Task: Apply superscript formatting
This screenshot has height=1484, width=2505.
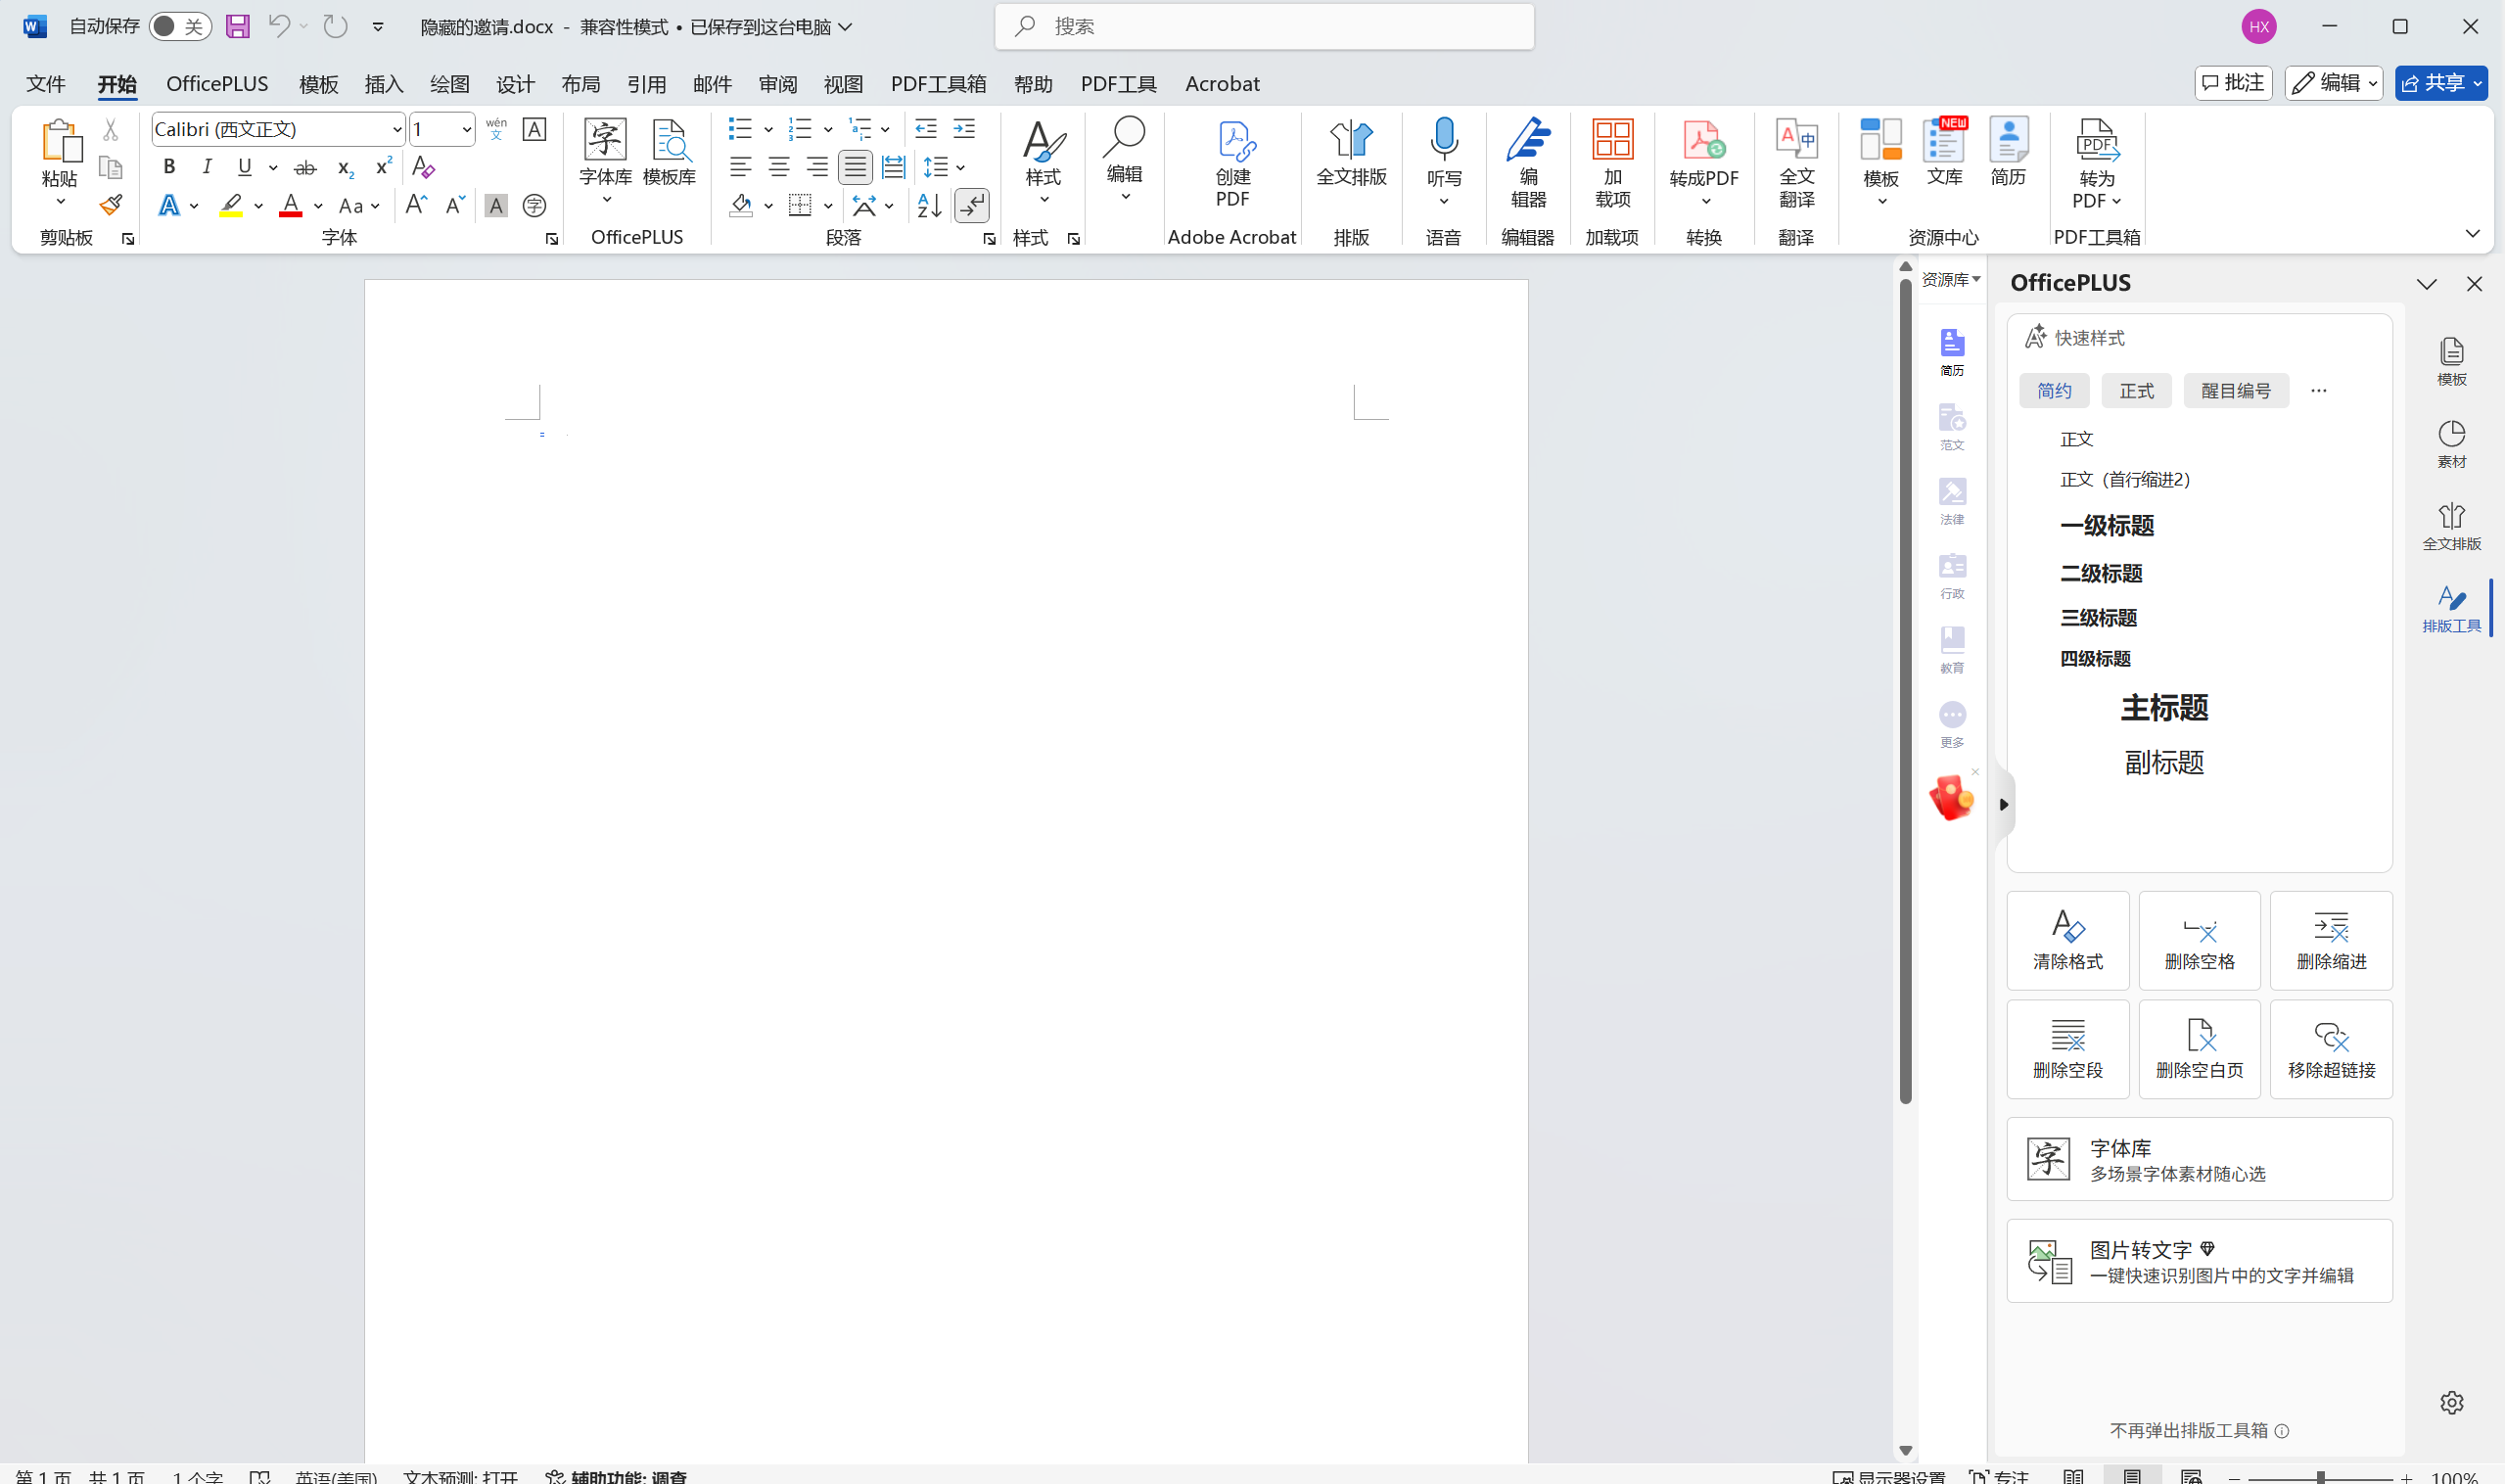Action: (x=383, y=167)
